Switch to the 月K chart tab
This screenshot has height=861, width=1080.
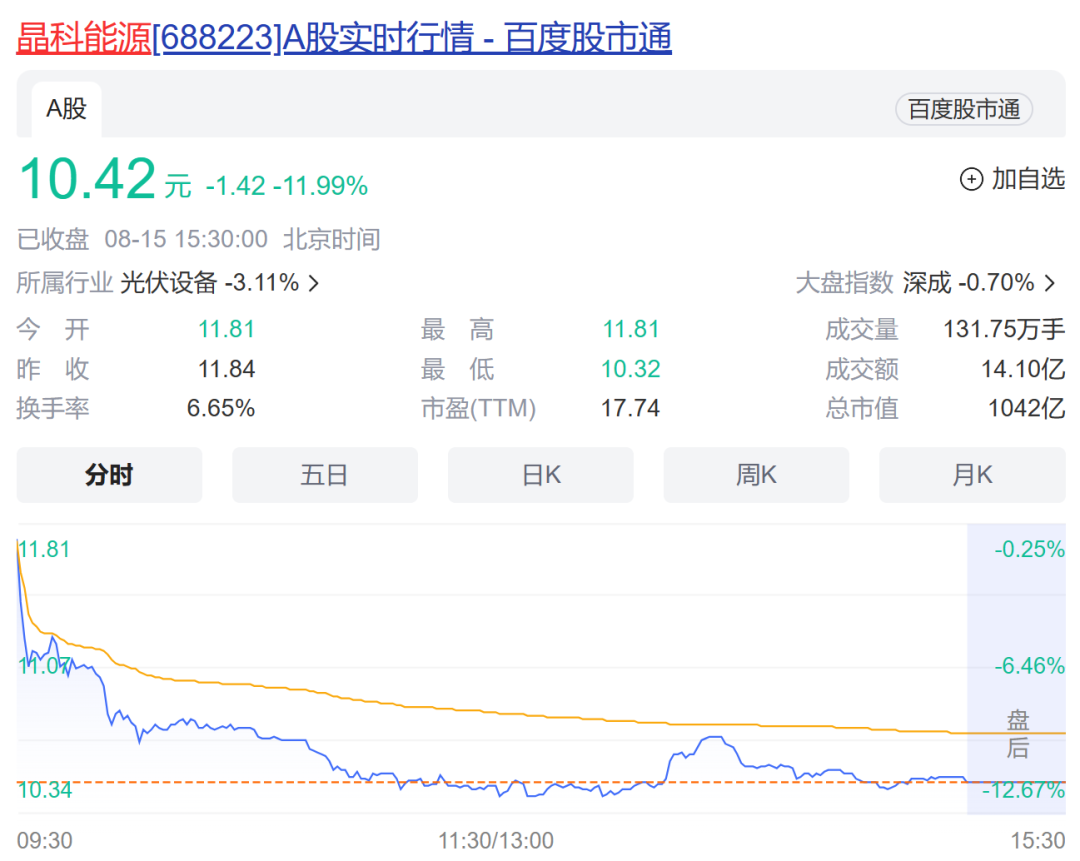[x=973, y=475]
